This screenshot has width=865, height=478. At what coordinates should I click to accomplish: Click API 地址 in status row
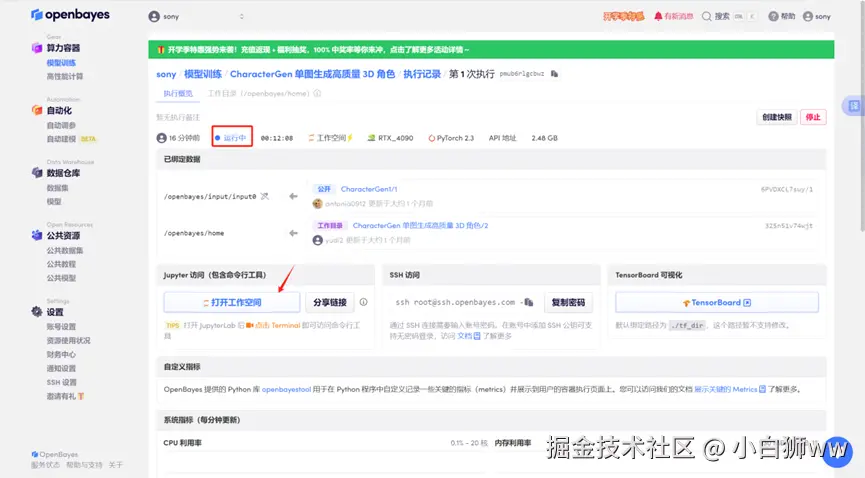pos(503,138)
